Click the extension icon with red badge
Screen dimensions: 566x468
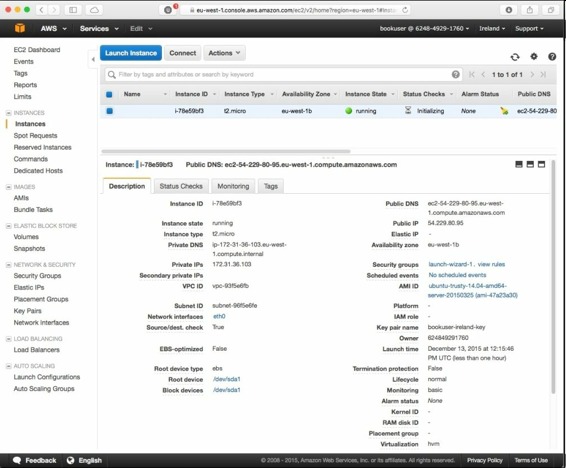click(168, 10)
